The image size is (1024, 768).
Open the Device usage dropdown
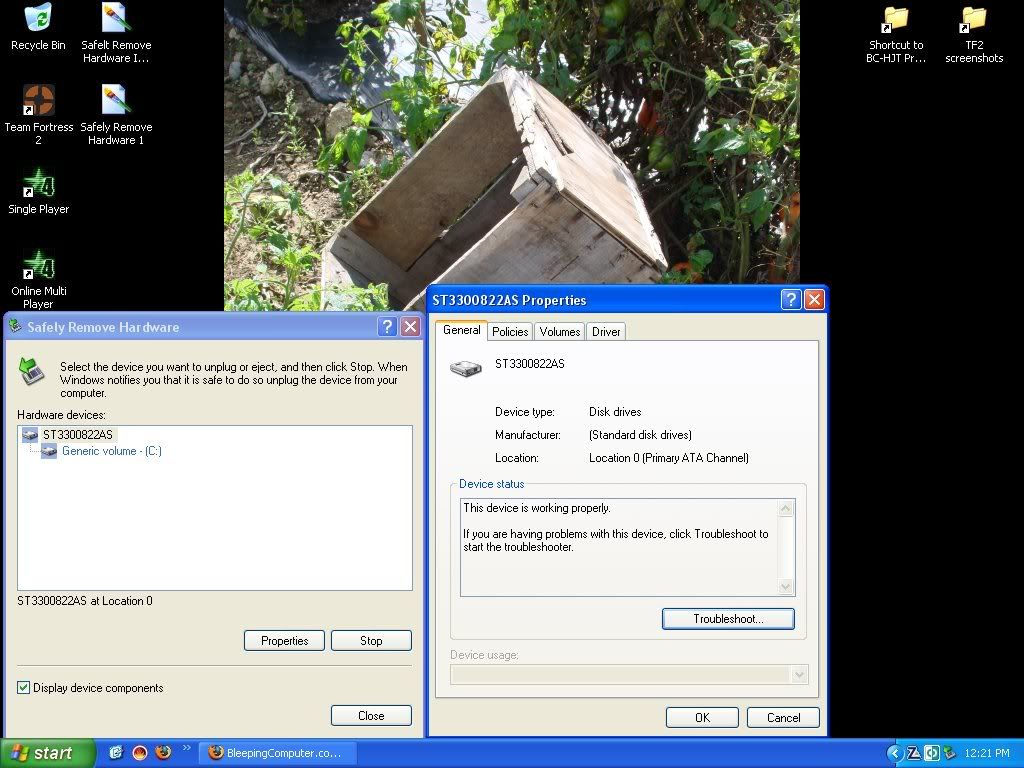tap(799, 675)
